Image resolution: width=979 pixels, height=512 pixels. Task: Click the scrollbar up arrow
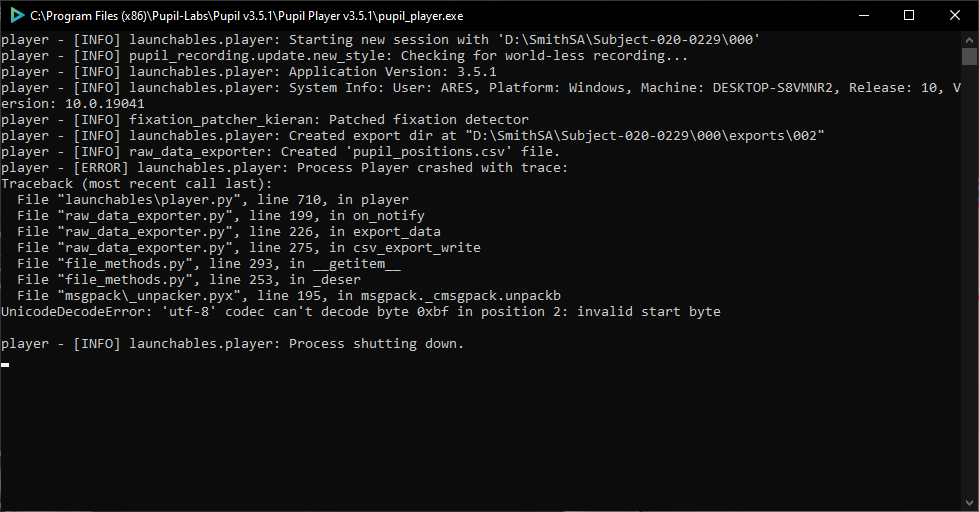point(970,39)
